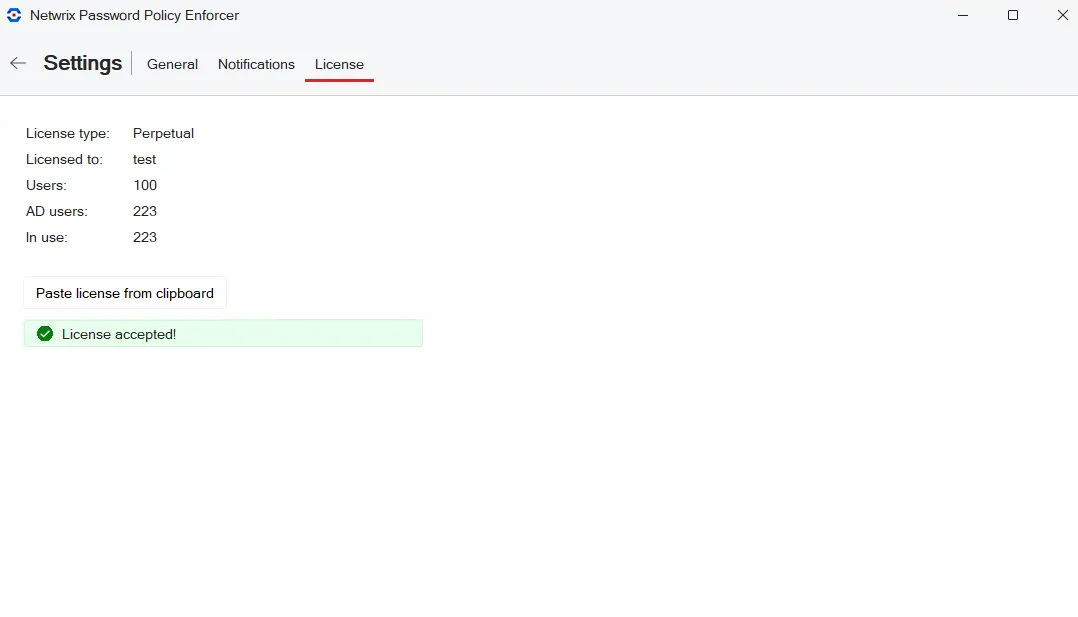Switch to the Notifications tab
This screenshot has height=617, width=1078.
click(256, 64)
